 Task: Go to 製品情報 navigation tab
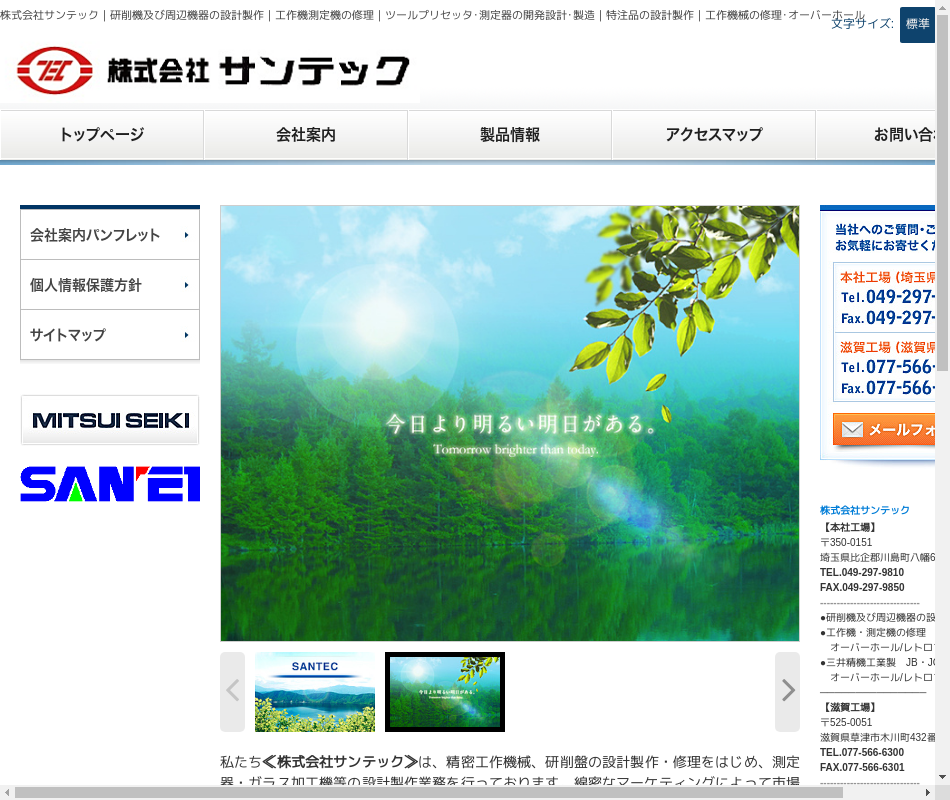tap(510, 135)
